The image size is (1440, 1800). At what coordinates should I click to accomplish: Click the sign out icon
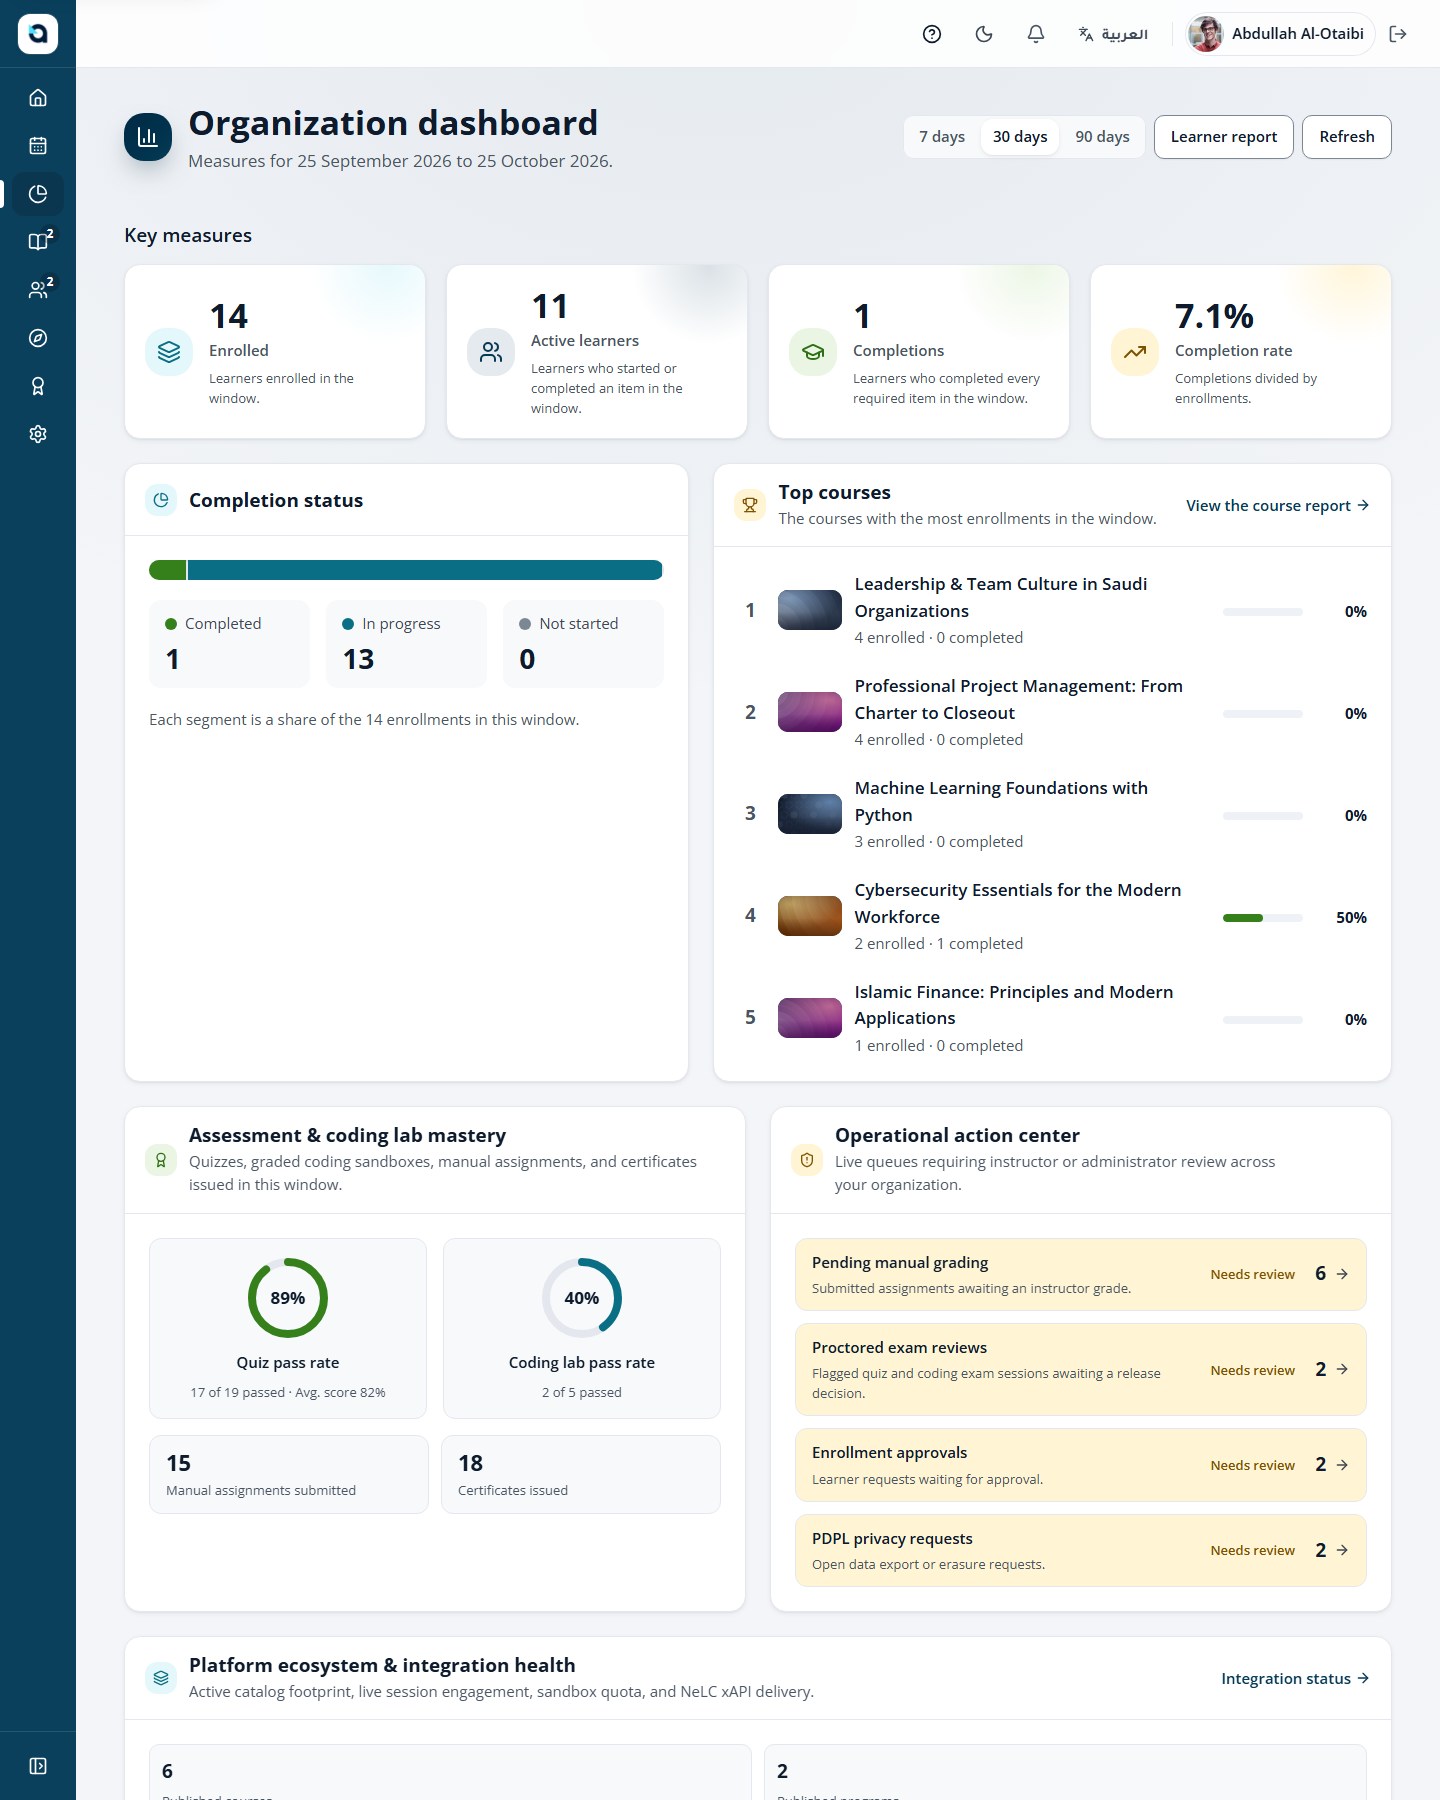click(1398, 34)
